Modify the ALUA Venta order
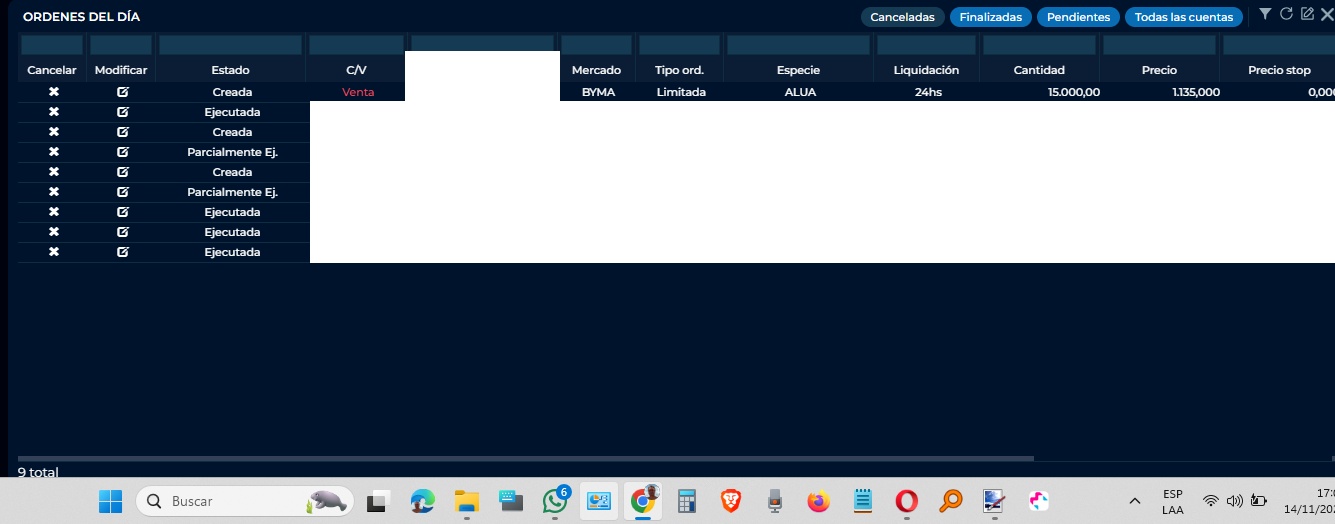 [122, 92]
